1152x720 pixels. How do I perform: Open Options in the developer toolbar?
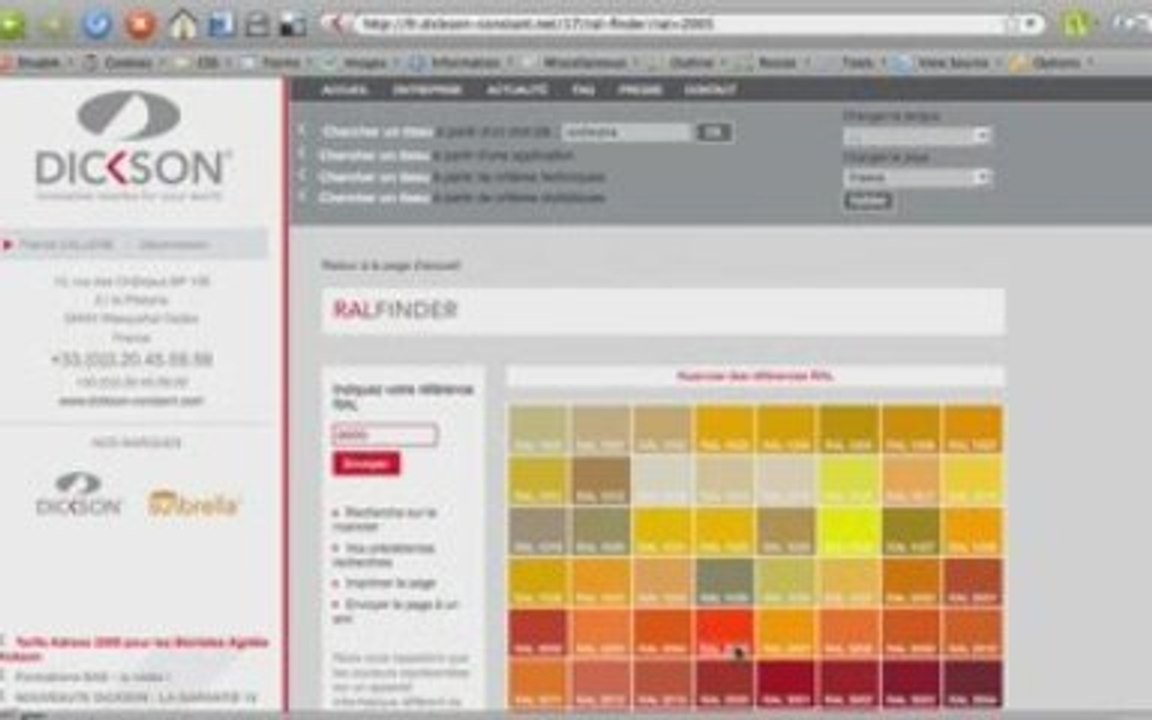[1051, 63]
